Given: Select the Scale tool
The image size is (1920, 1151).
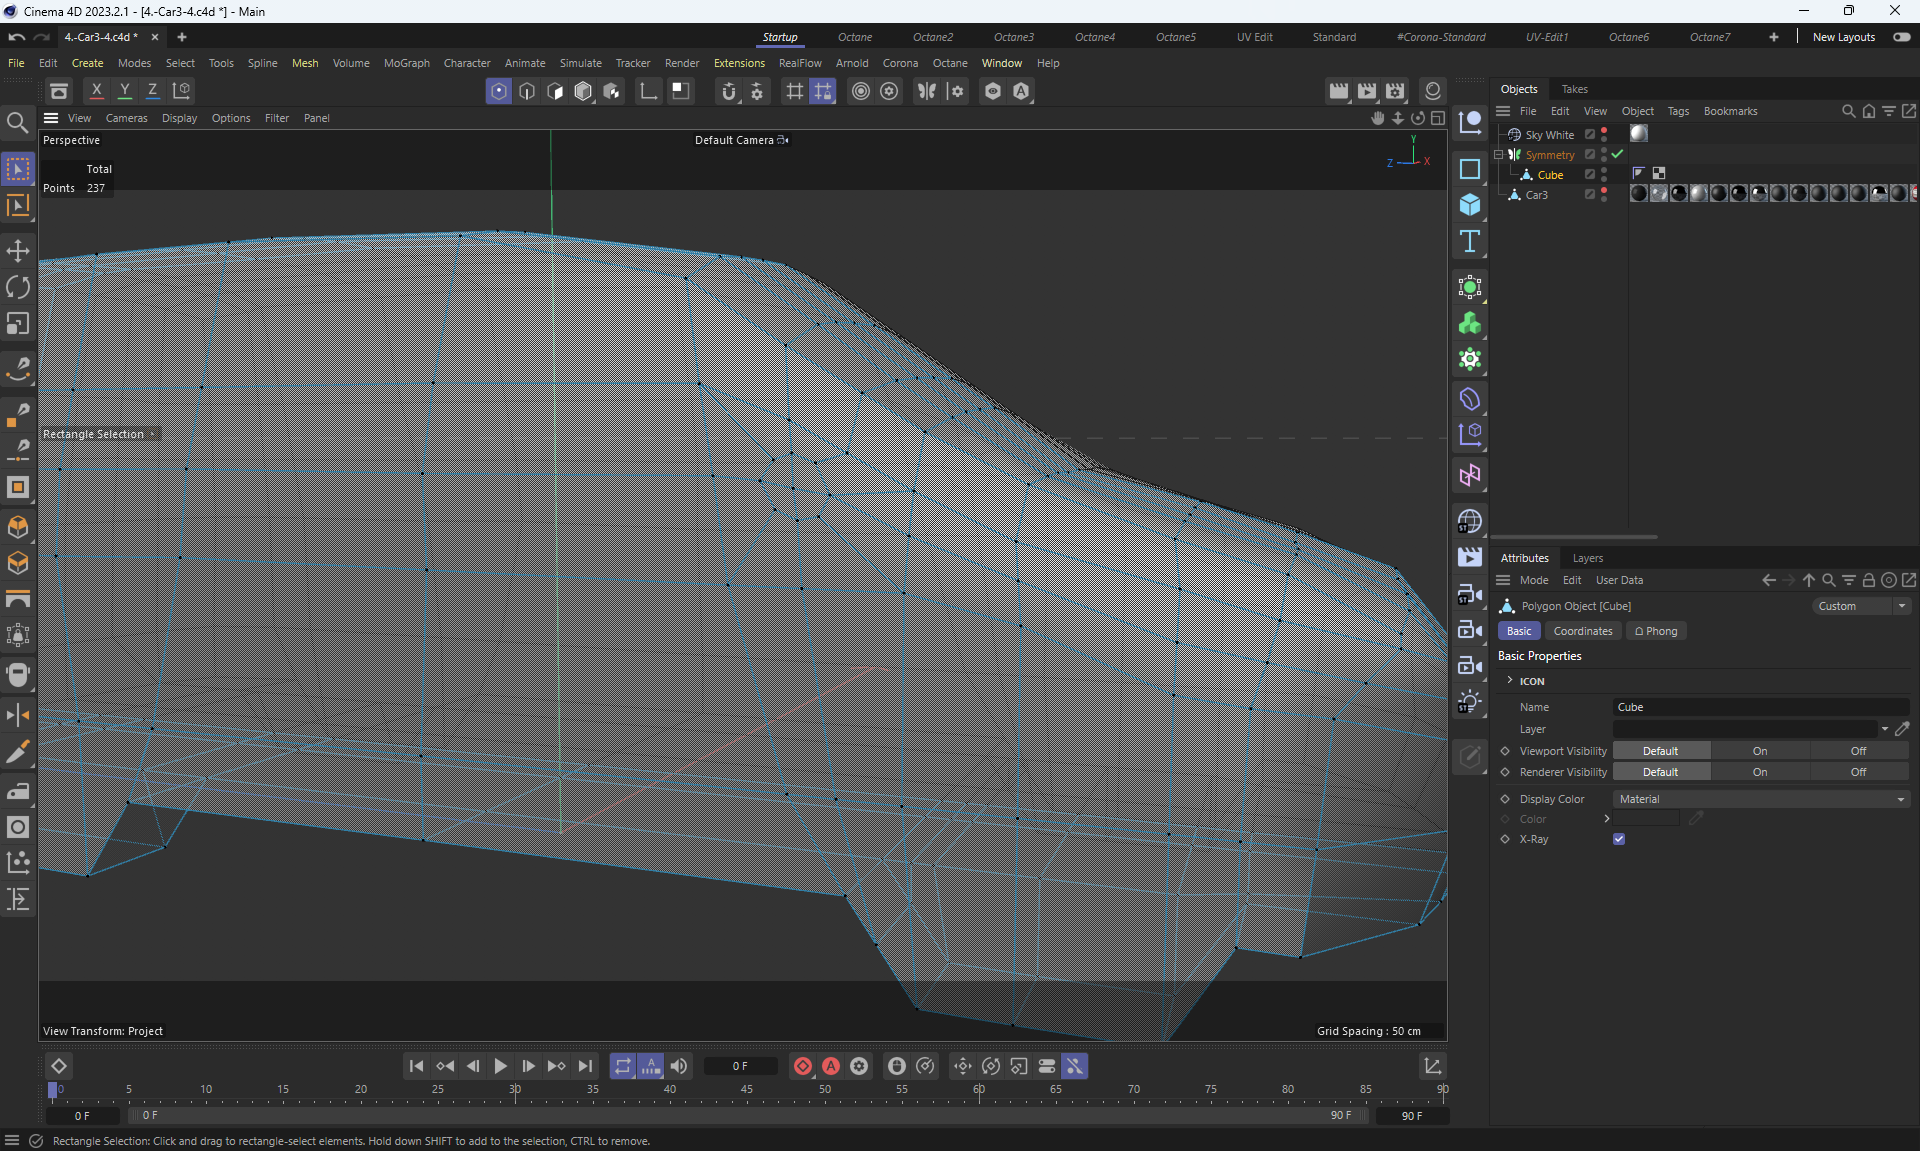Looking at the screenshot, I should click(18, 324).
